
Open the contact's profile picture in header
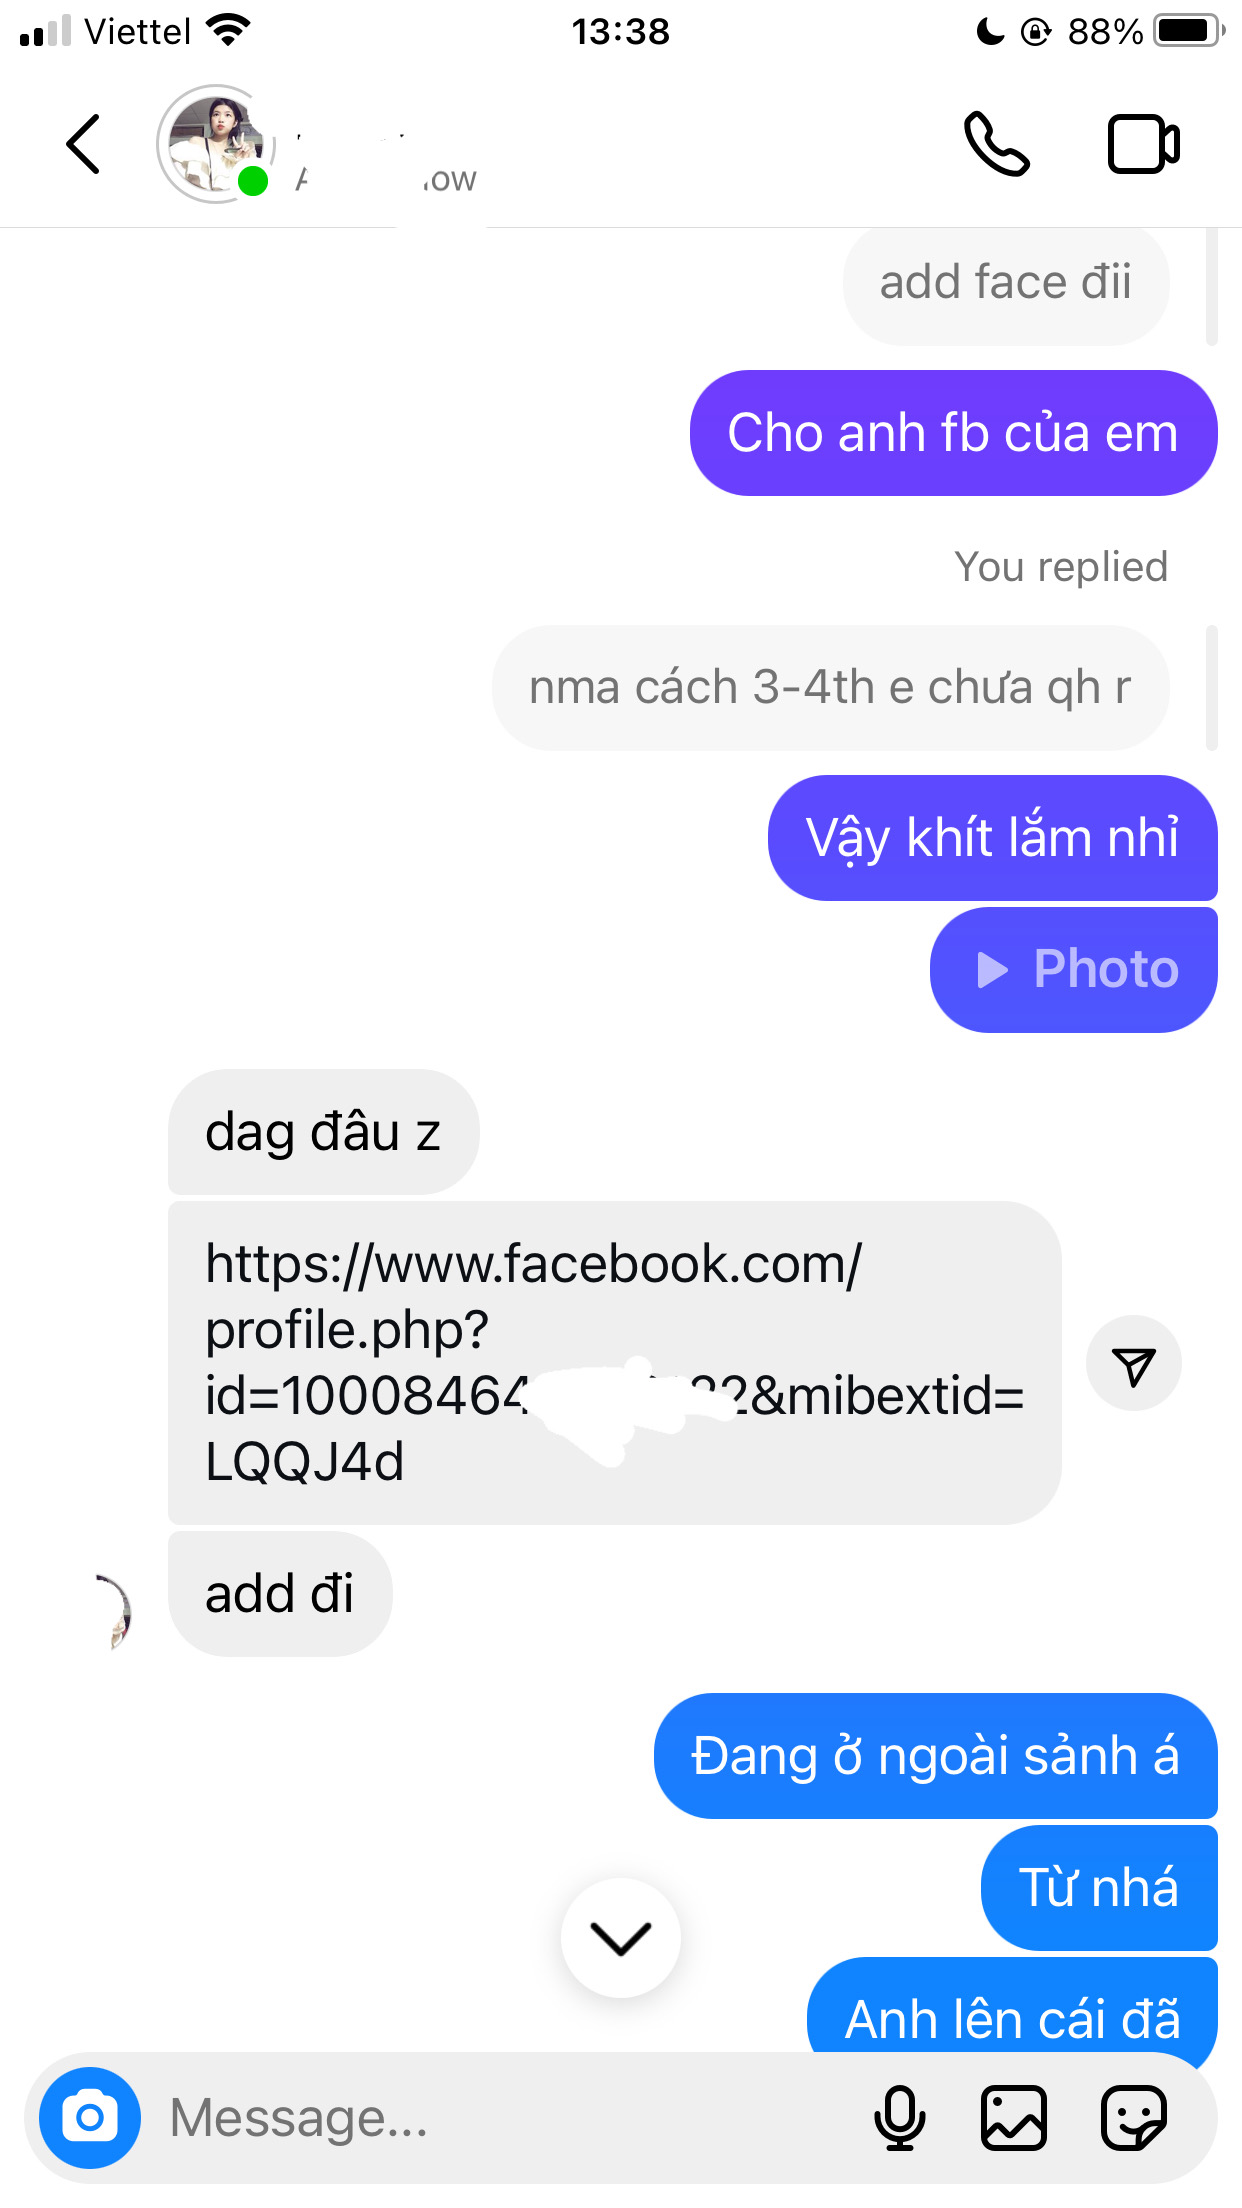(x=216, y=145)
